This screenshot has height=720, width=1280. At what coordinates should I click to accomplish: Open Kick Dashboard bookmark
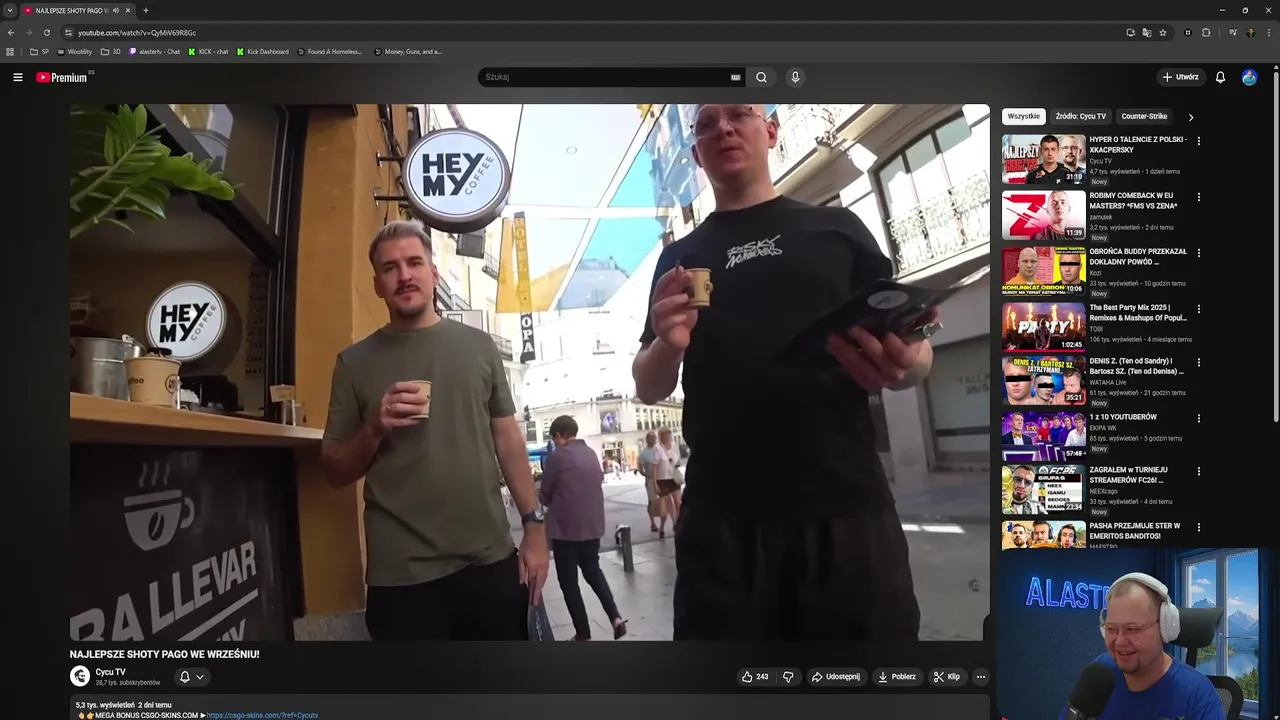(262, 52)
